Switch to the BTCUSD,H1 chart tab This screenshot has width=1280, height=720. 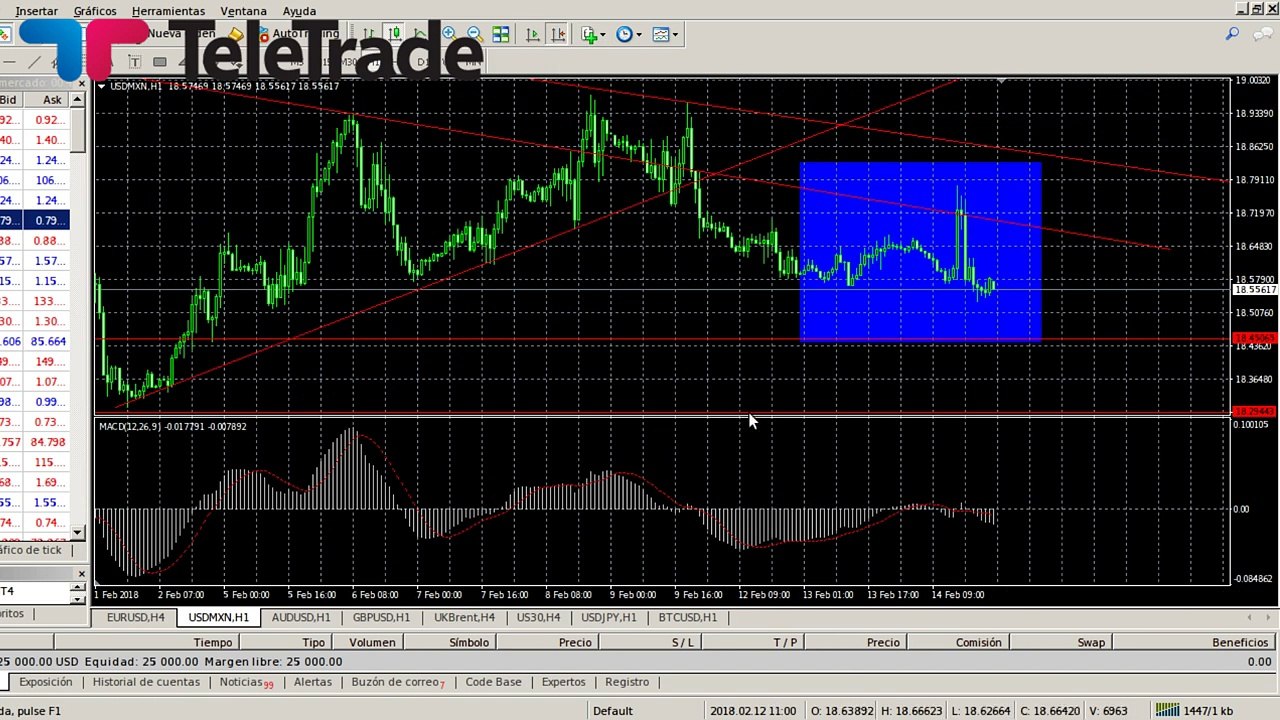tap(687, 617)
